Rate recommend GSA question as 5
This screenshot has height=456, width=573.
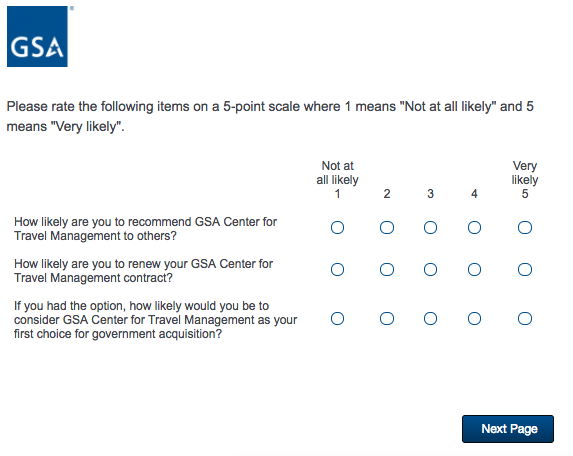(x=525, y=228)
